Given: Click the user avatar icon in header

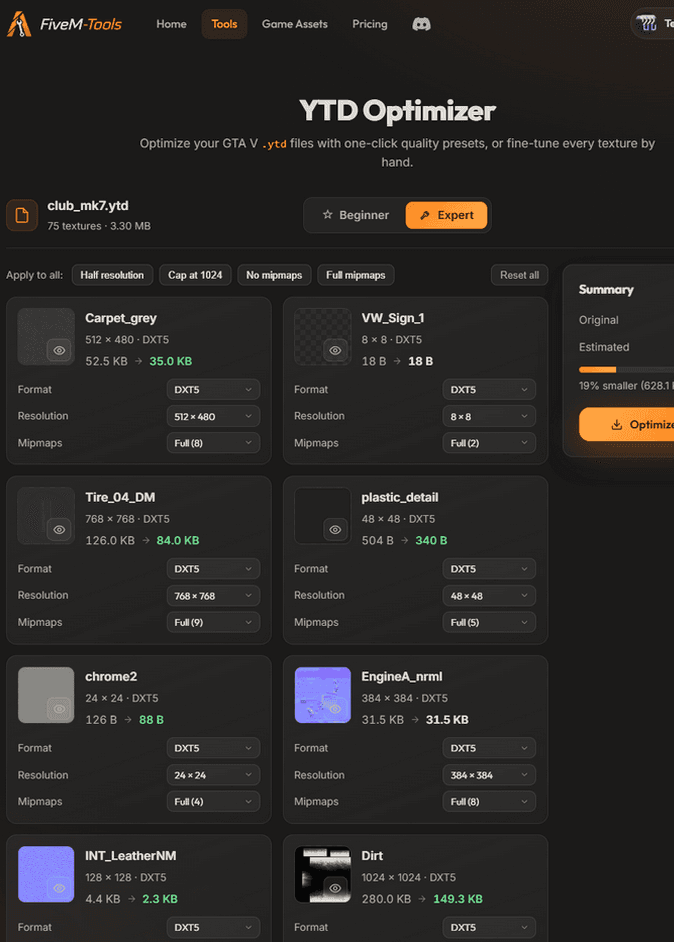Looking at the screenshot, I should click(646, 24).
